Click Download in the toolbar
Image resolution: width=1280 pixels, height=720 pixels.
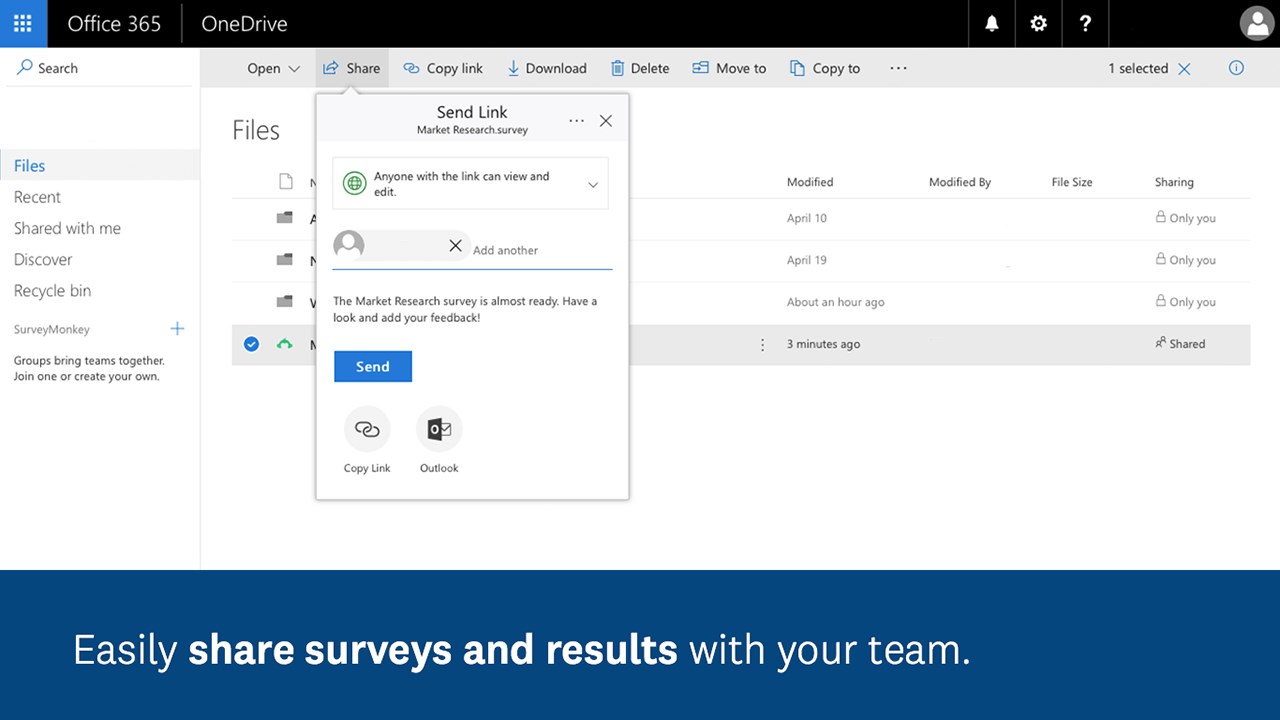pos(547,68)
